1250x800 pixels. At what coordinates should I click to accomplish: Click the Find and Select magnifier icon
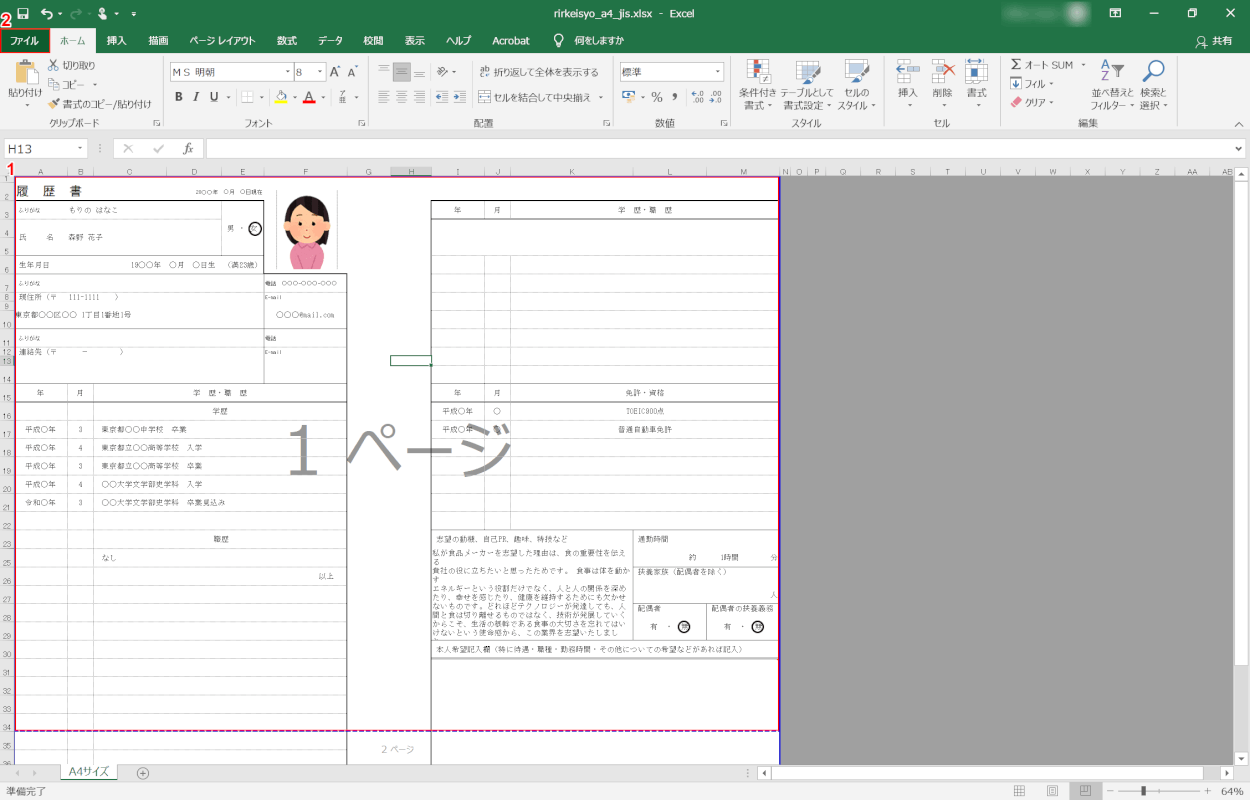(1154, 72)
